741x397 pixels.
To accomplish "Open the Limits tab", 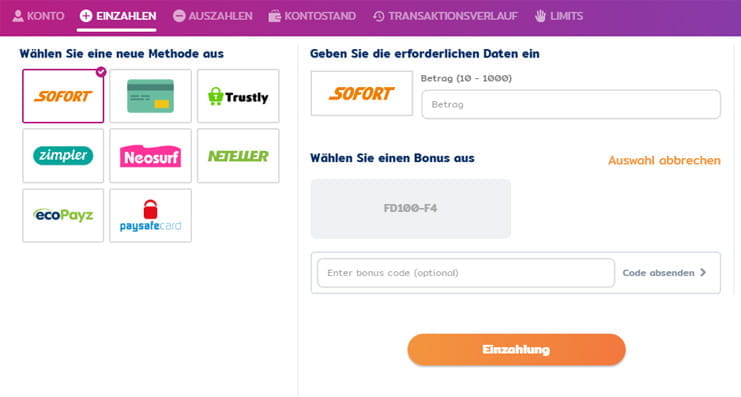I will [x=559, y=16].
